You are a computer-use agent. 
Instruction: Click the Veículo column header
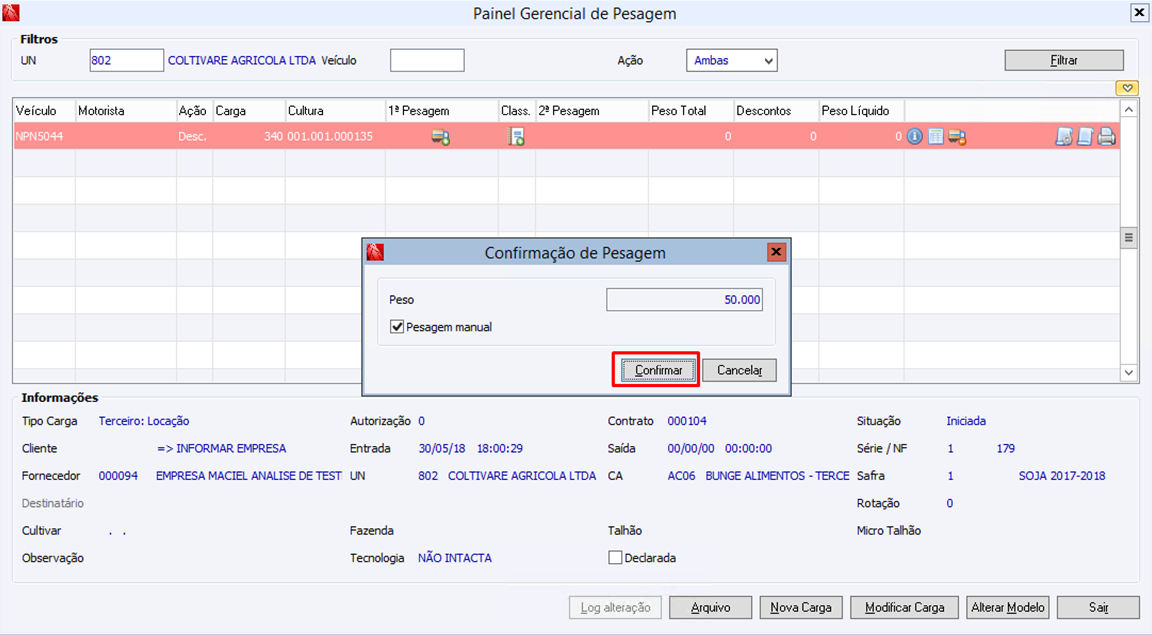click(44, 111)
